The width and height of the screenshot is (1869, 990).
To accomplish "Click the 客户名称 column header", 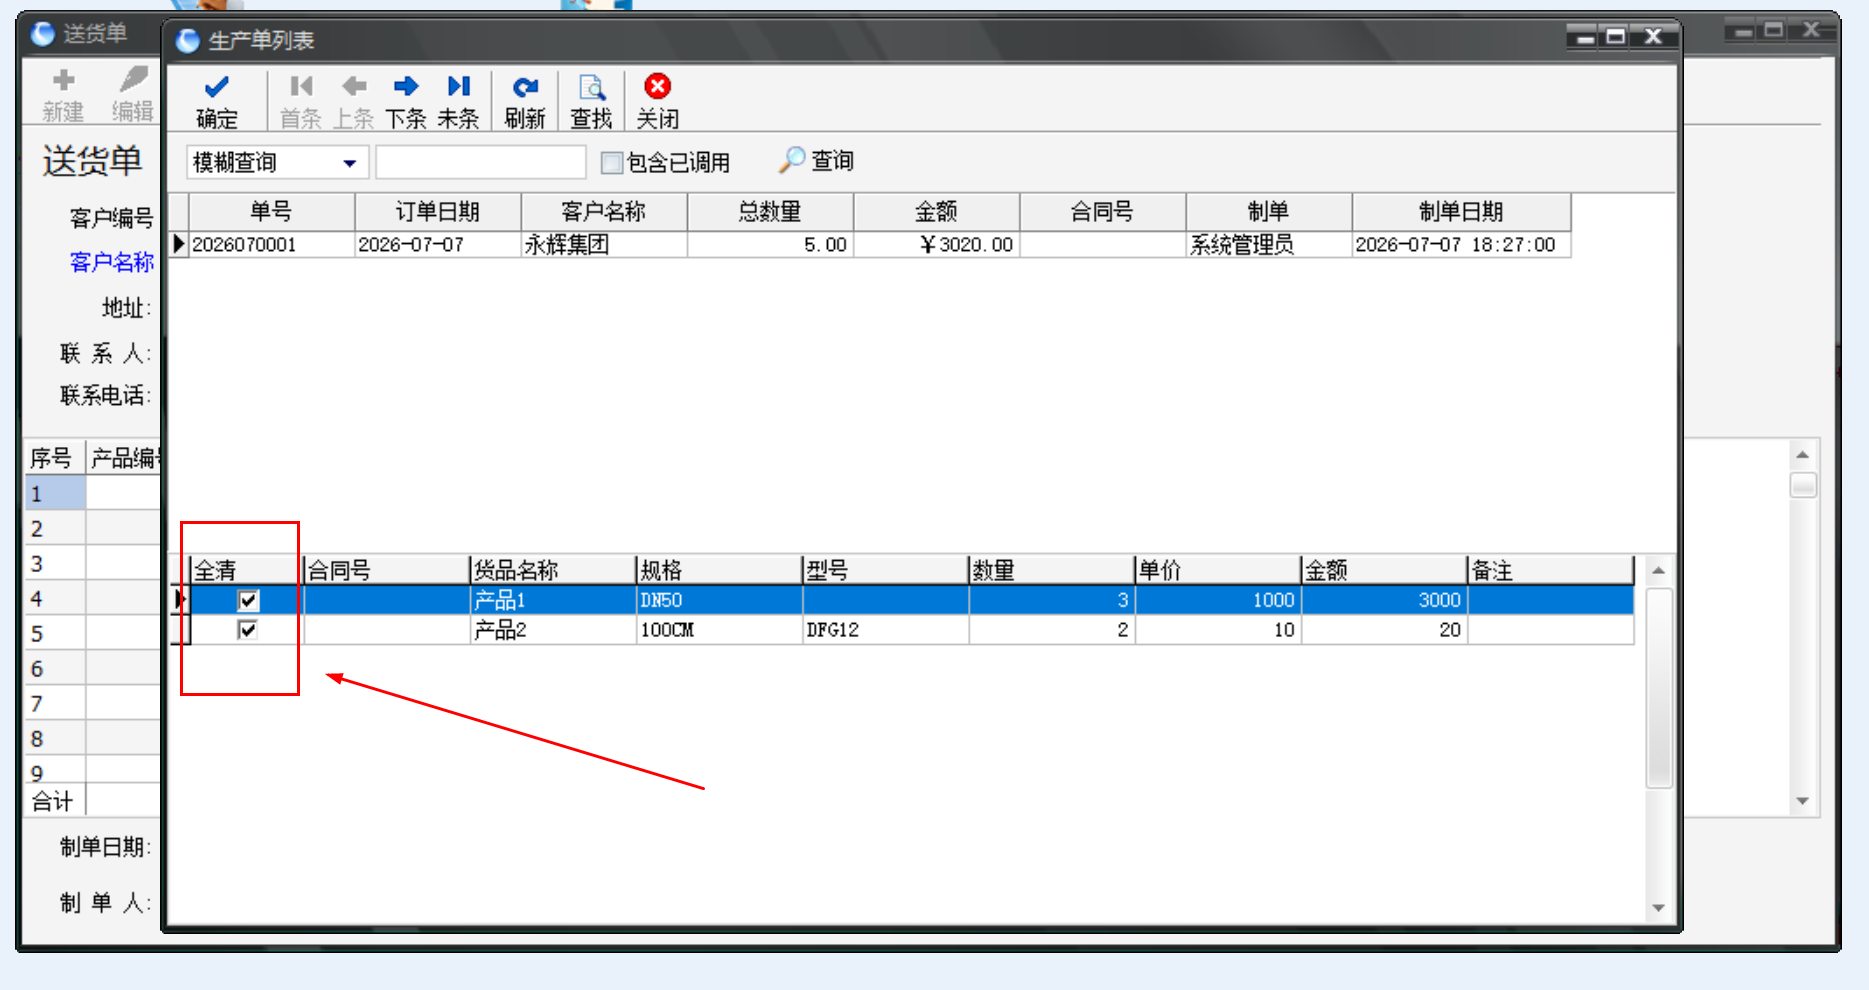I will [x=604, y=212].
